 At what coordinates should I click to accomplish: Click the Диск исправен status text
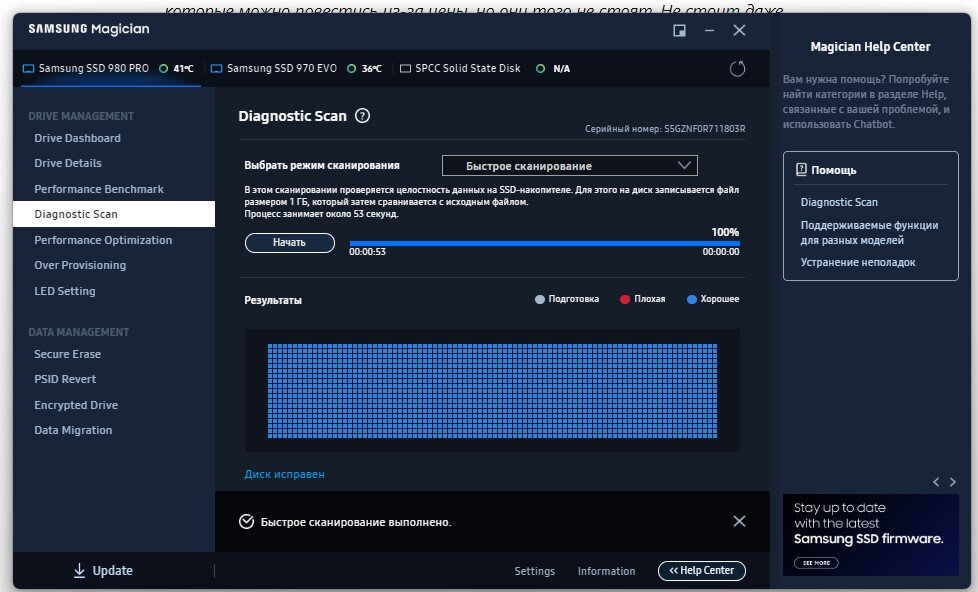coord(284,474)
